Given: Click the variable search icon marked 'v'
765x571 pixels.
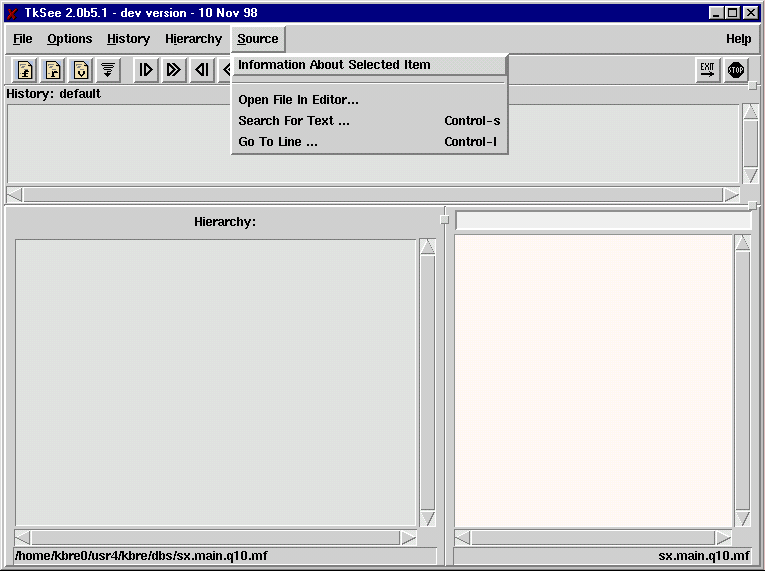Looking at the screenshot, I should click(x=81, y=70).
